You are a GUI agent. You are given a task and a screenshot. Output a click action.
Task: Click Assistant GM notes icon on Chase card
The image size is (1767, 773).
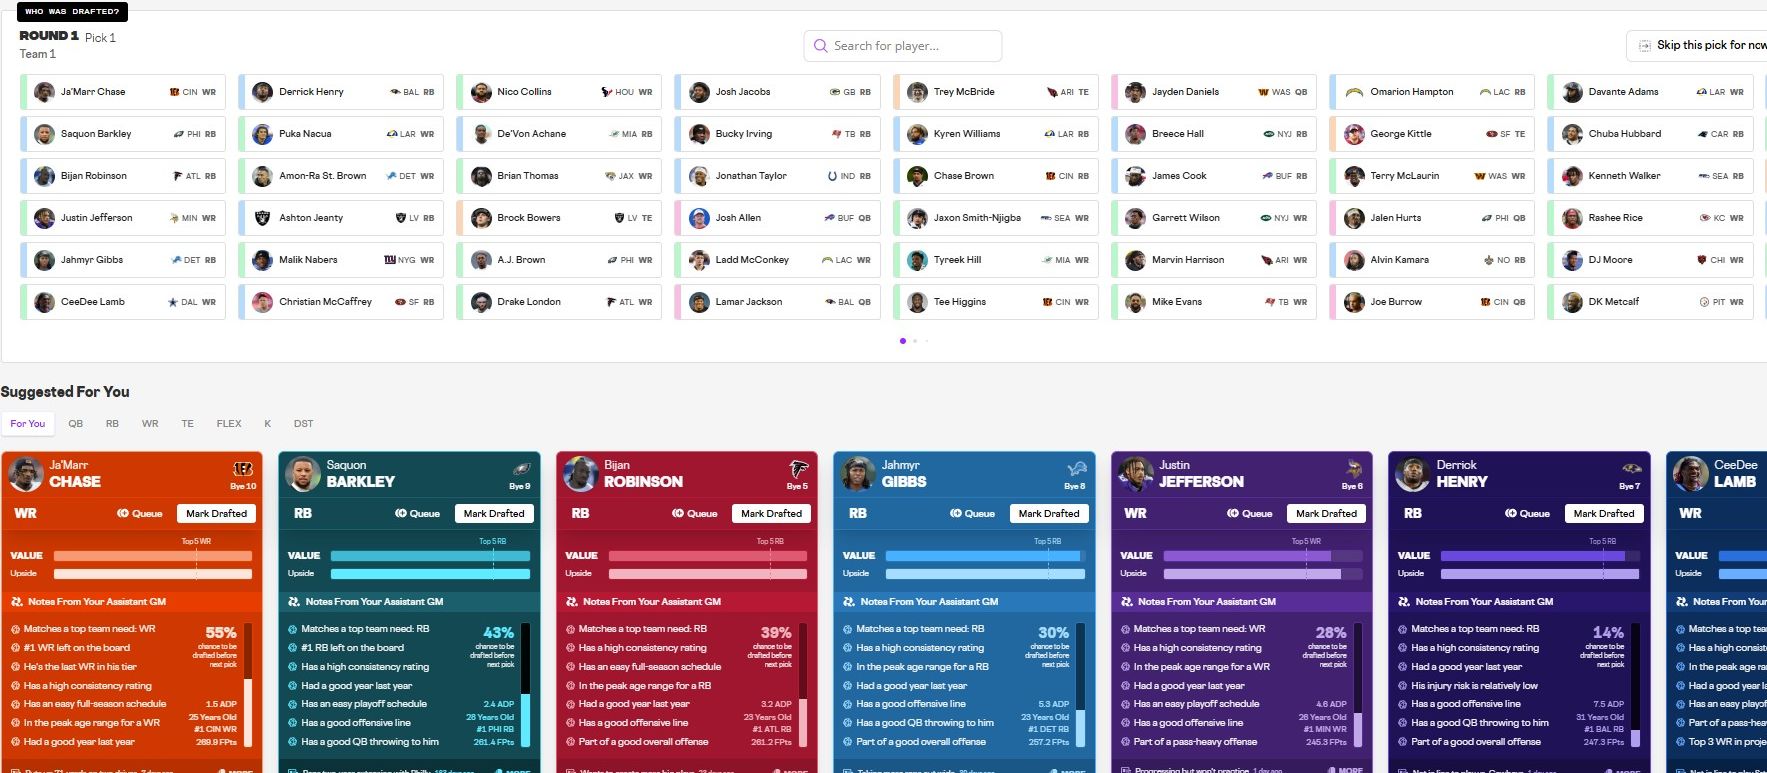pos(17,602)
